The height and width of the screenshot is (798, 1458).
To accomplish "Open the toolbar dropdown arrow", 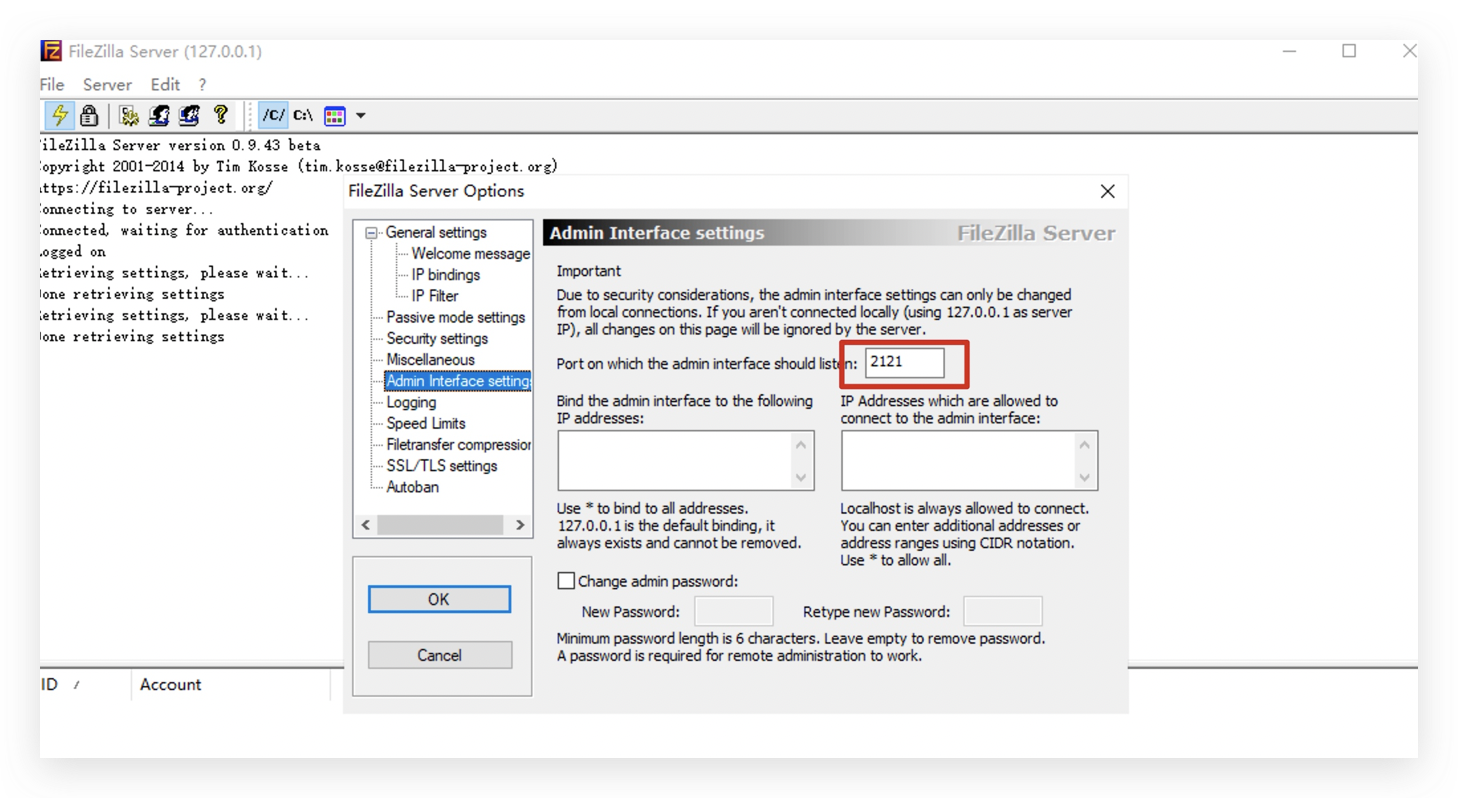I will coord(361,115).
